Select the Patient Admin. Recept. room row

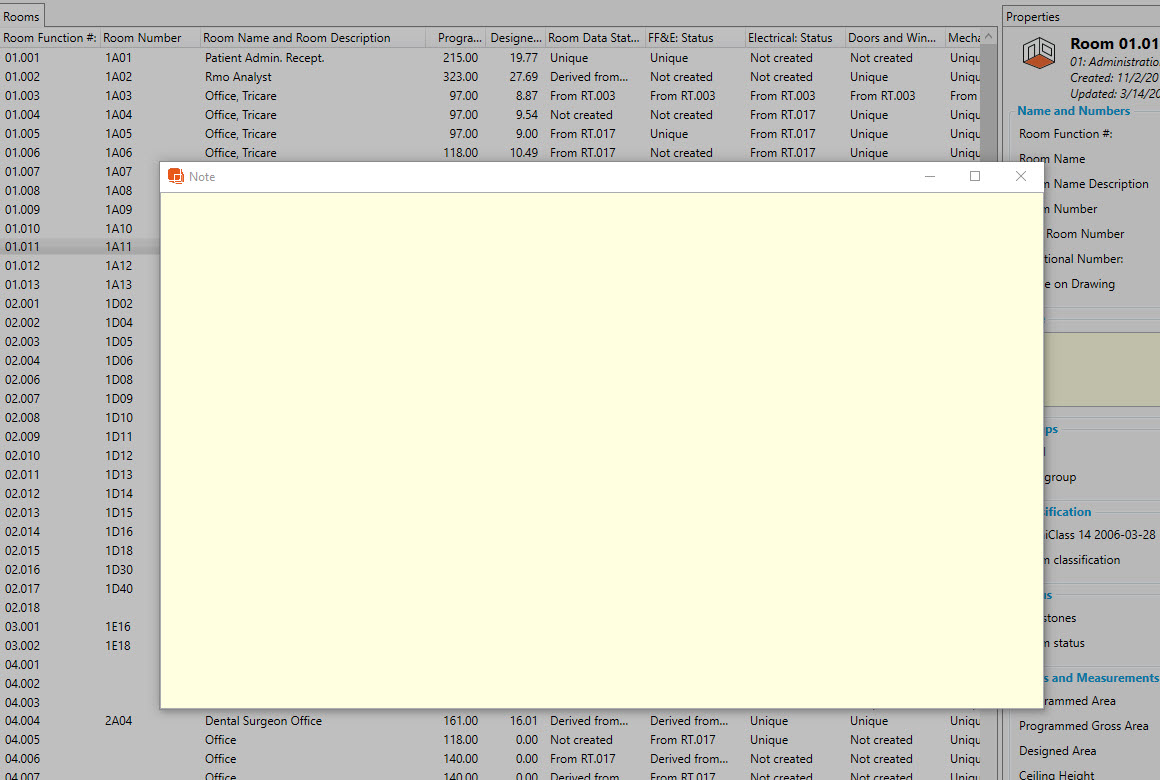click(265, 58)
